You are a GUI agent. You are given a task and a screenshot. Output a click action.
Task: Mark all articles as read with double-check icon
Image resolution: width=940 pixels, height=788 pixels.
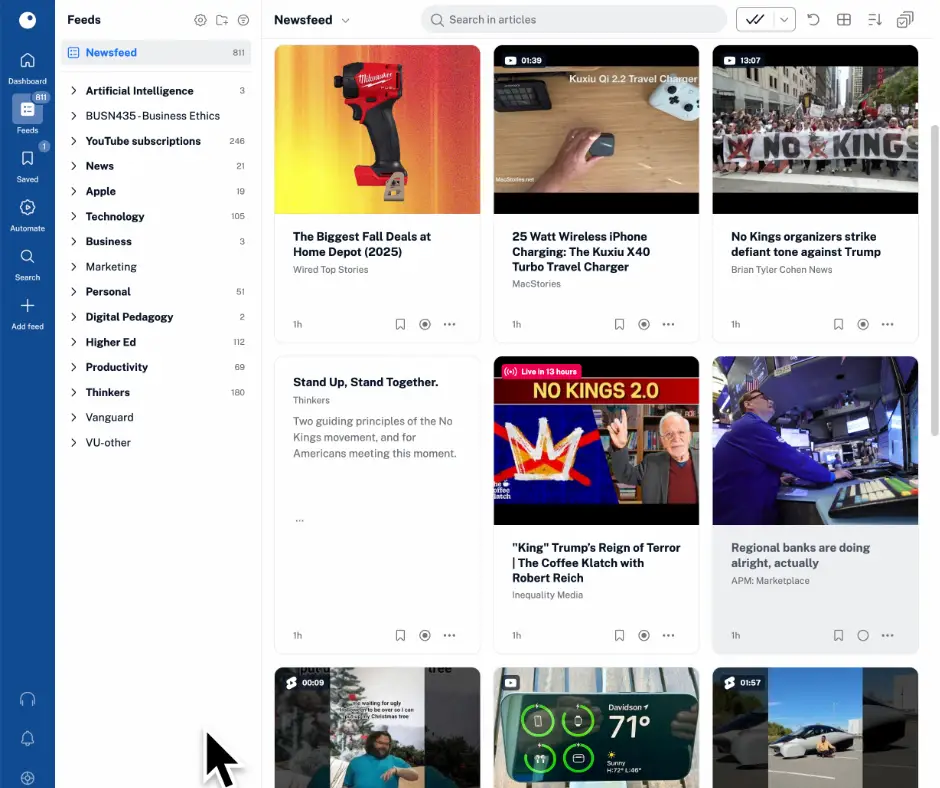(x=756, y=19)
